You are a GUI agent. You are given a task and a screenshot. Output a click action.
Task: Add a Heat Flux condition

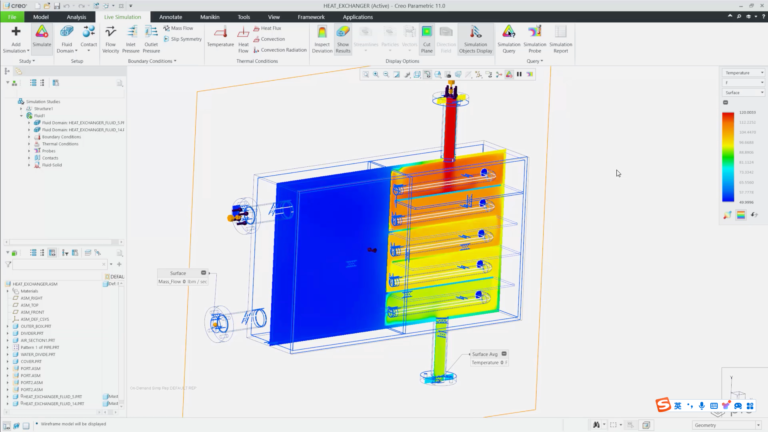(267, 28)
